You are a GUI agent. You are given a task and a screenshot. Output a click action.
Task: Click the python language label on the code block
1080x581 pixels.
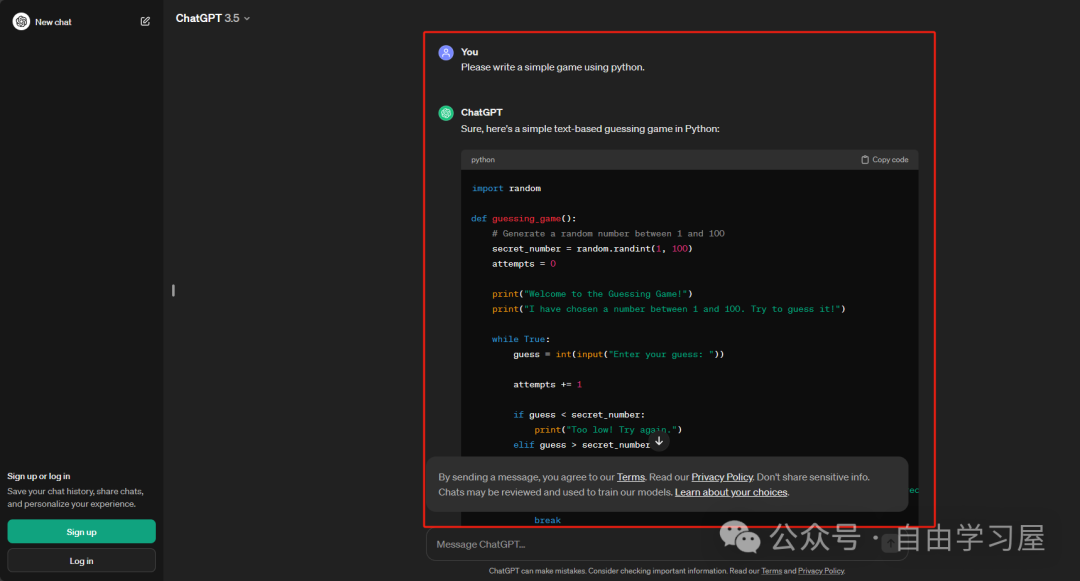(483, 160)
